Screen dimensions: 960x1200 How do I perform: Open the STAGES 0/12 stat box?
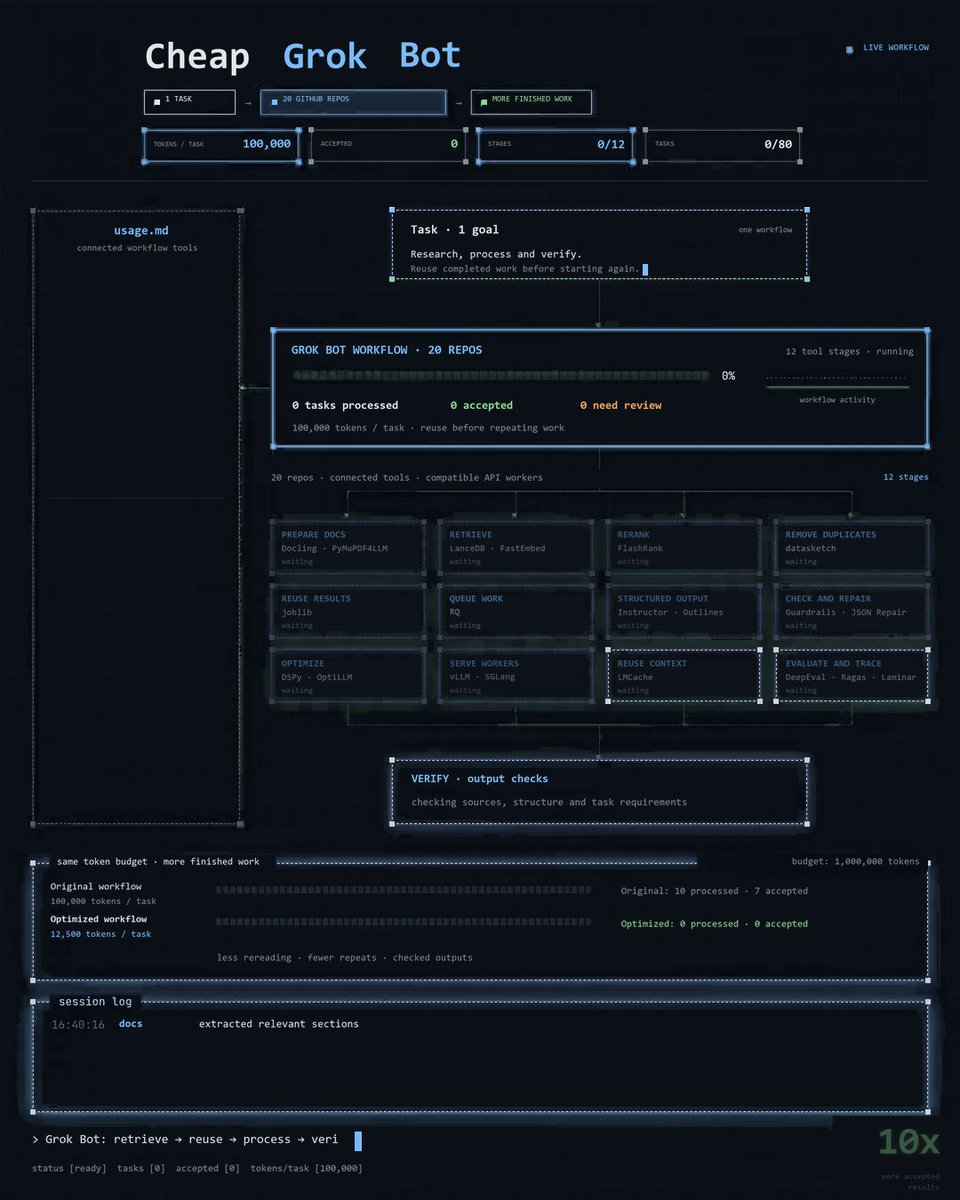point(554,144)
